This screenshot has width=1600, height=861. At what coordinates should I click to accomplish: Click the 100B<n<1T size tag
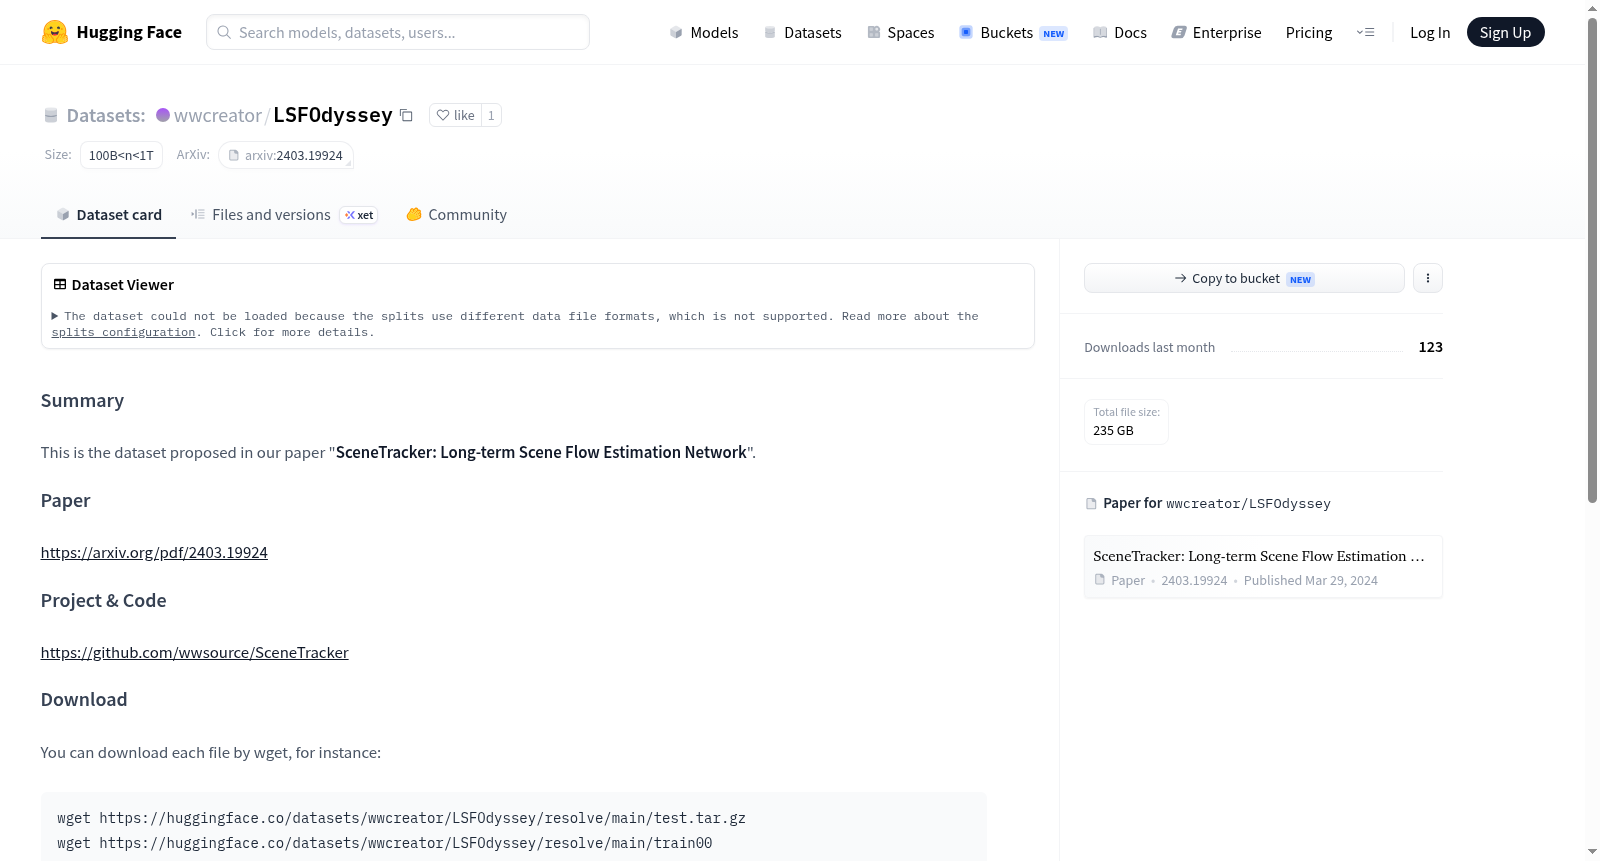pos(121,155)
